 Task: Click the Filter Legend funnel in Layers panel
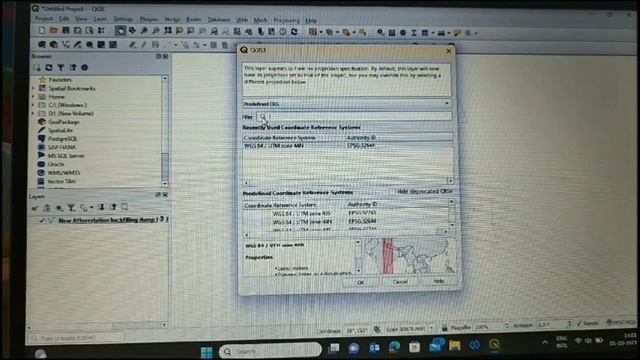pyautogui.click(x=71, y=208)
